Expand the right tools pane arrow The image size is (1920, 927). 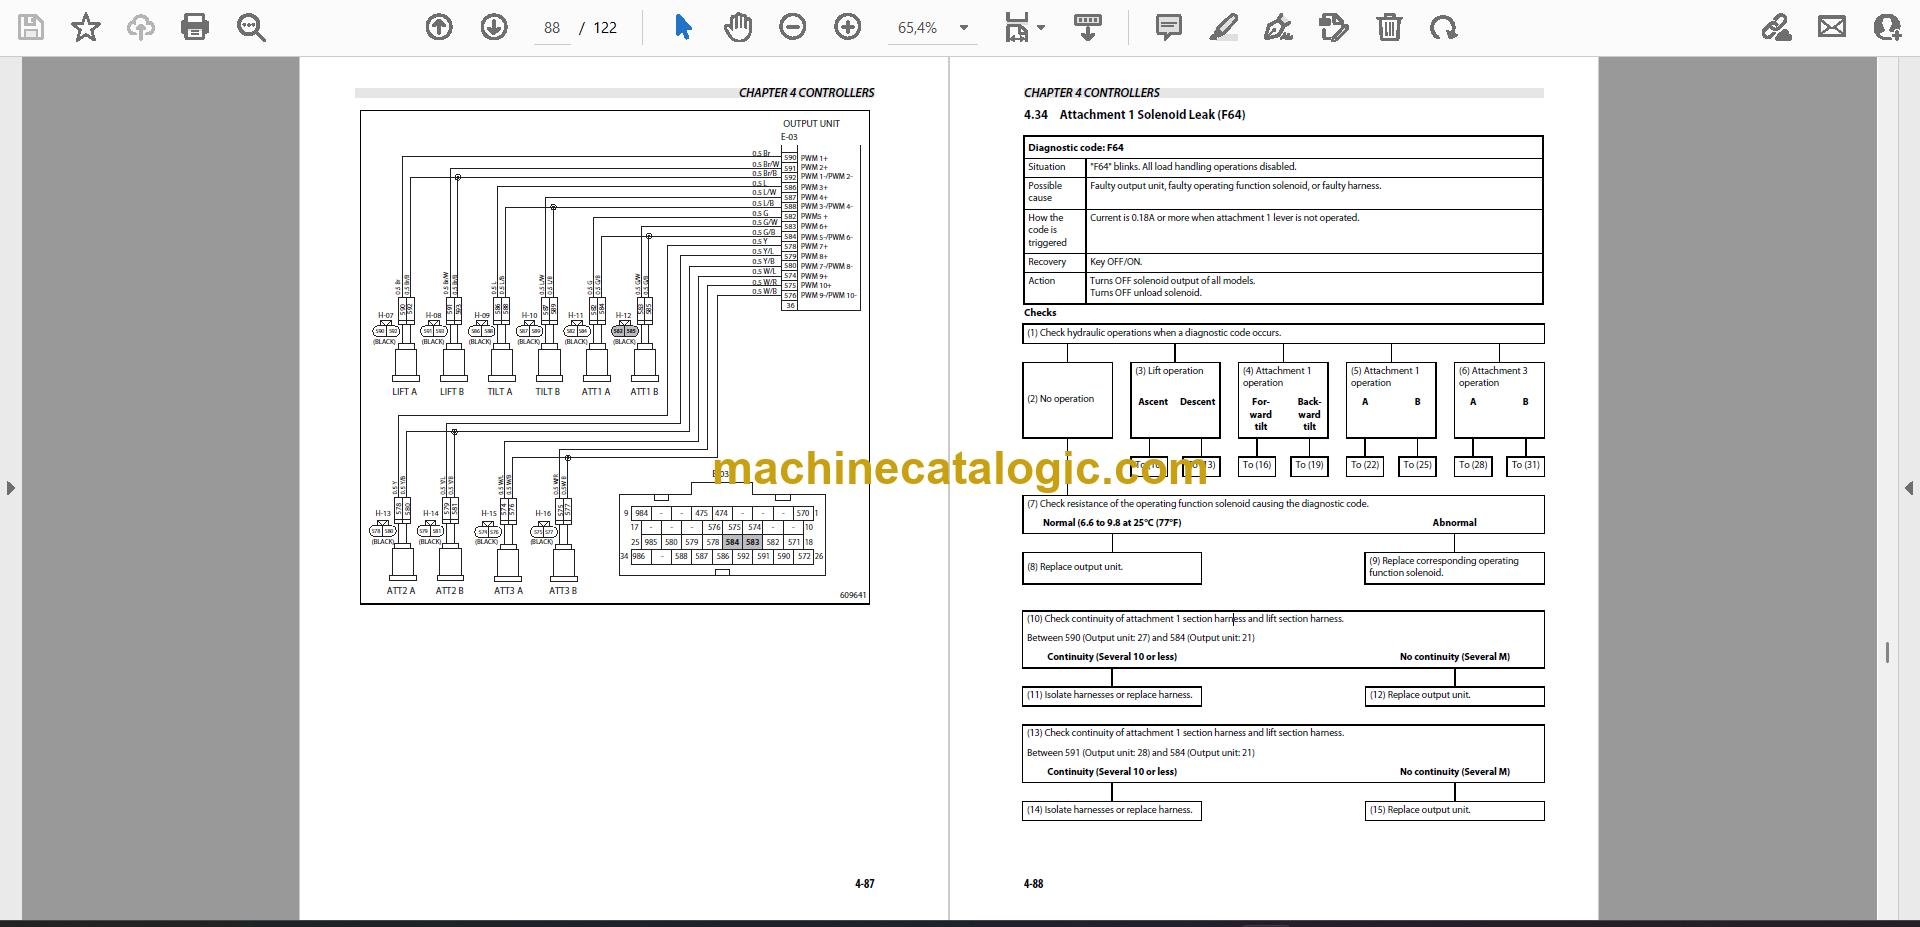[x=1909, y=488]
